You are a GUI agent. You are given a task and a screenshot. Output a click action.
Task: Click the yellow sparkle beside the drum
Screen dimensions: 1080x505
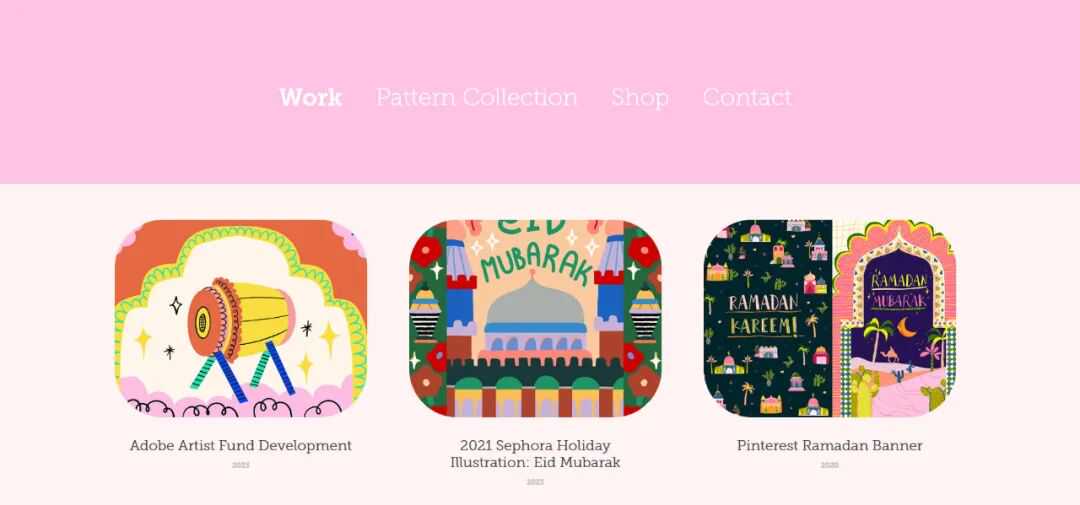pos(329,339)
